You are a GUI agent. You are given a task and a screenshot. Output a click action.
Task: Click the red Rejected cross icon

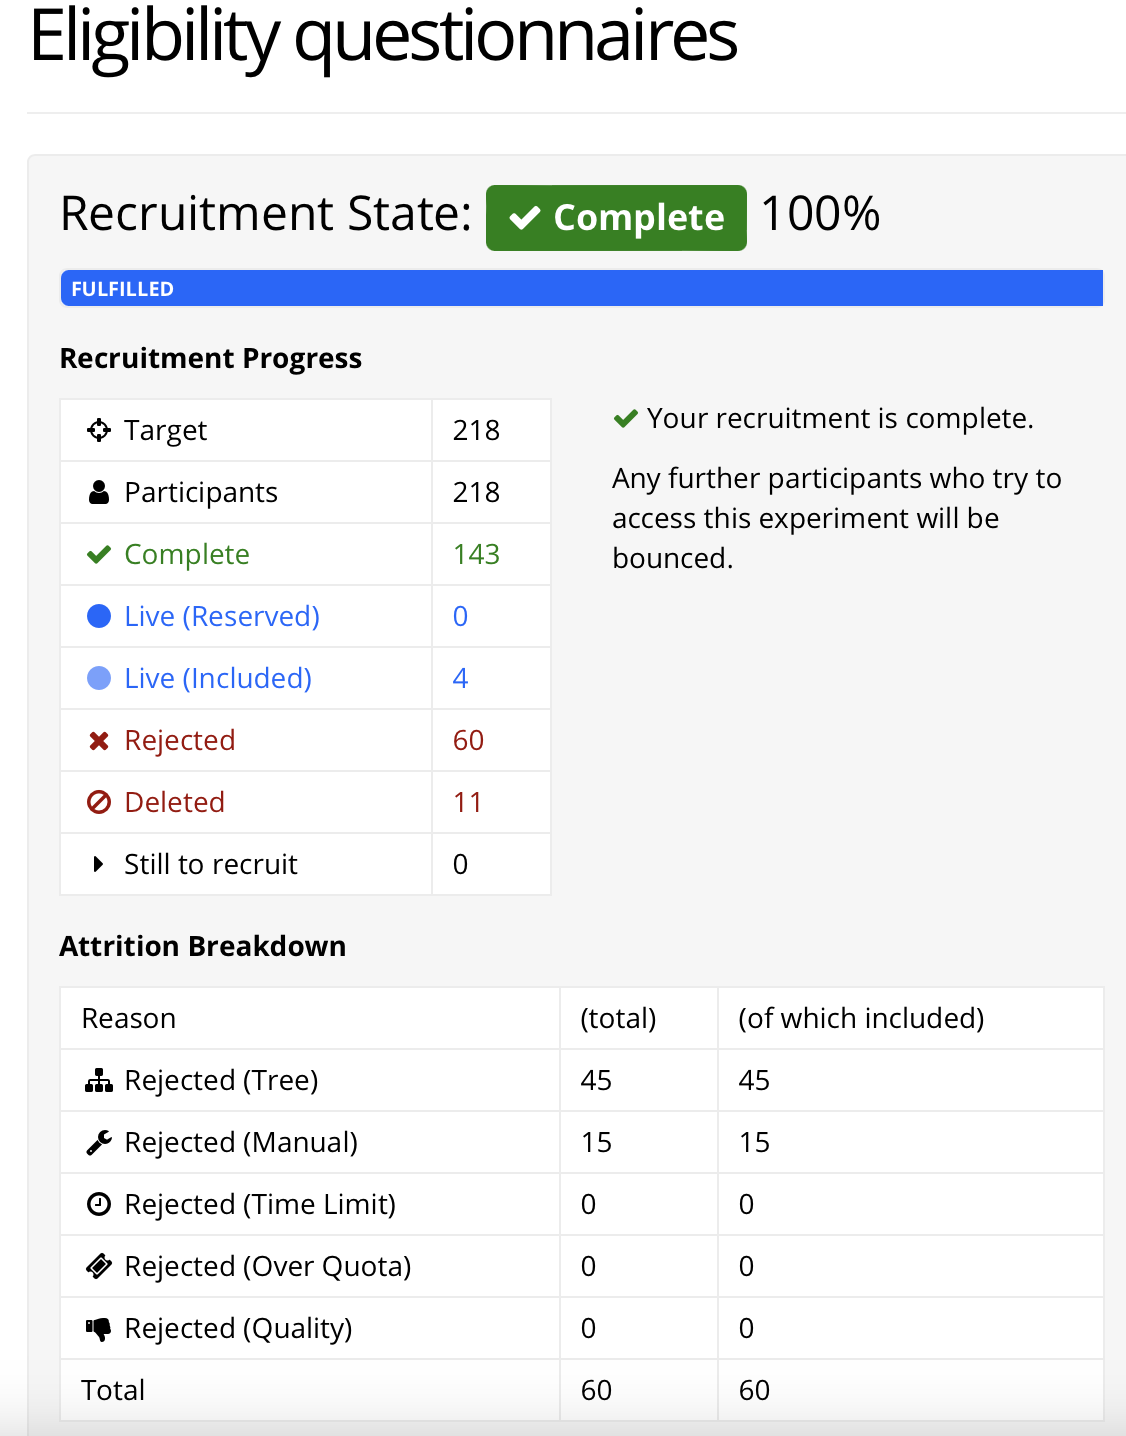99,741
